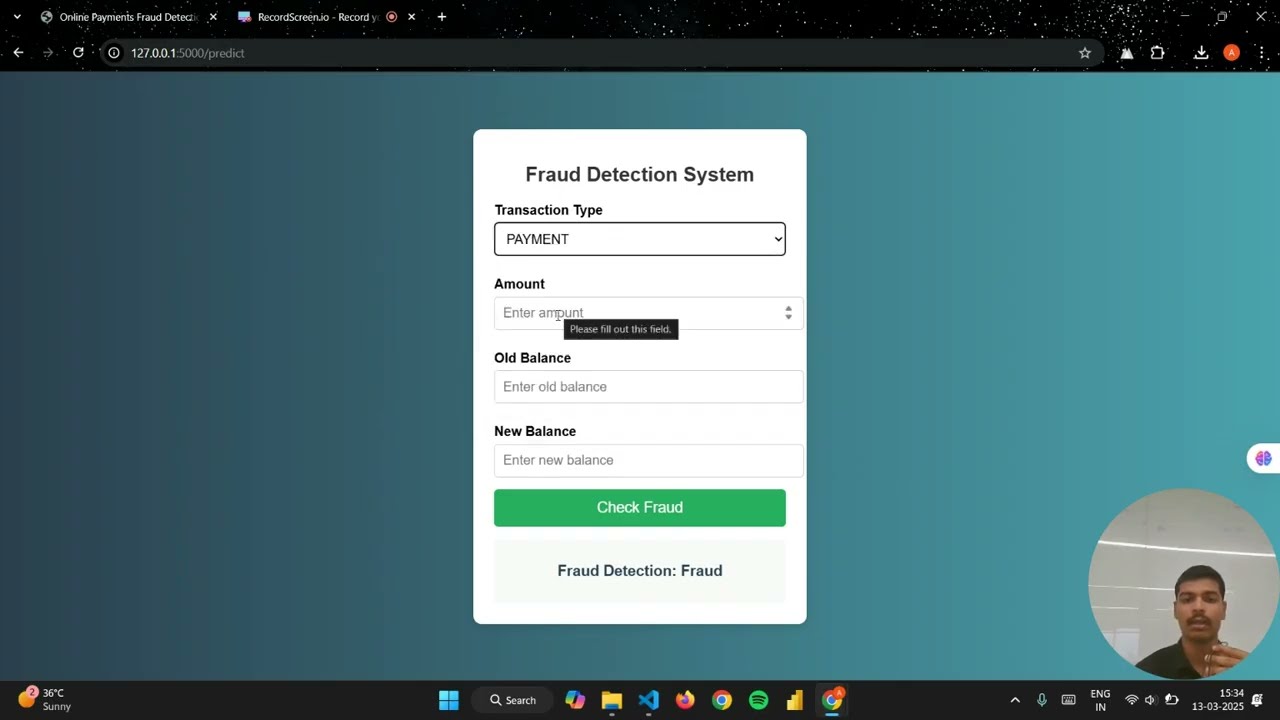Click the 'Fraud Detection System' heading

pos(639,174)
